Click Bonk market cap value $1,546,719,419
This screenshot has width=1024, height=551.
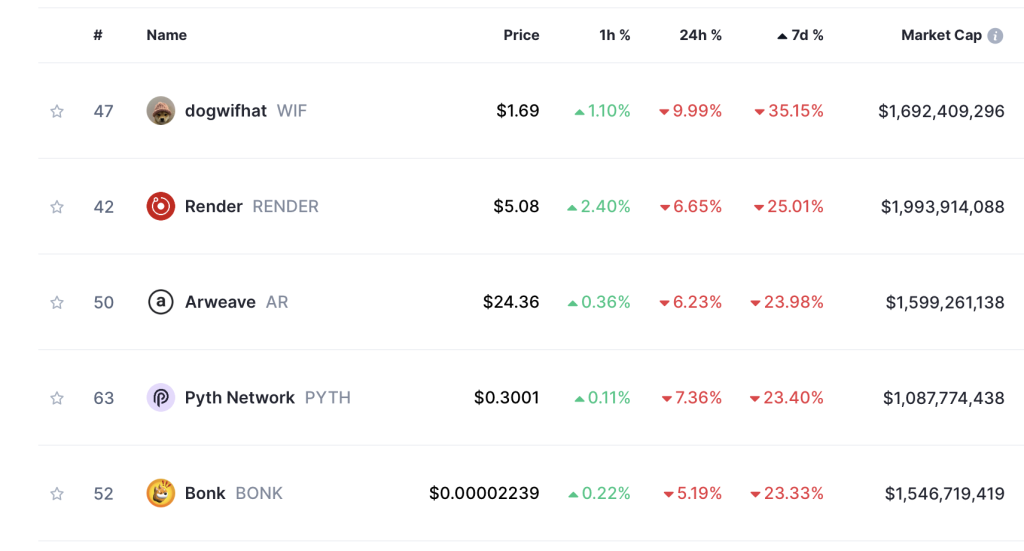pos(944,494)
